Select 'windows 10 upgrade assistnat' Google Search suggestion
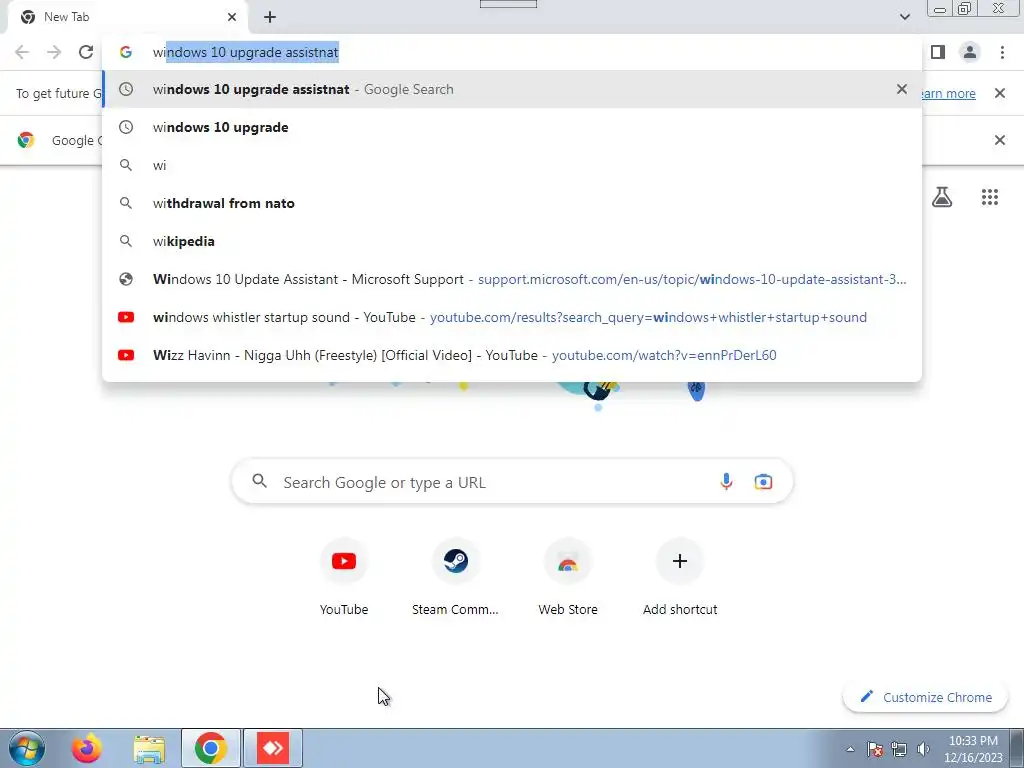The image size is (1024, 768). tap(512, 89)
